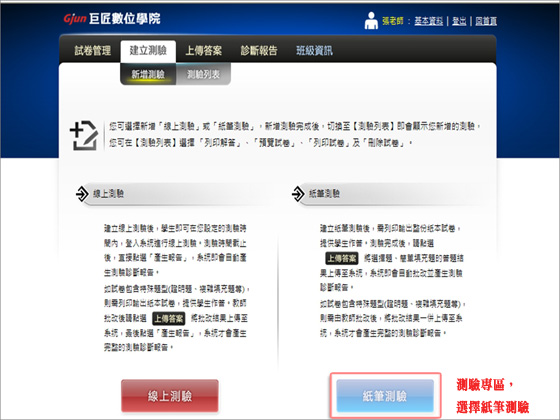This screenshot has height=420, width=560.
Task: Click the 張老師 username text
Action: pyautogui.click(x=392, y=21)
